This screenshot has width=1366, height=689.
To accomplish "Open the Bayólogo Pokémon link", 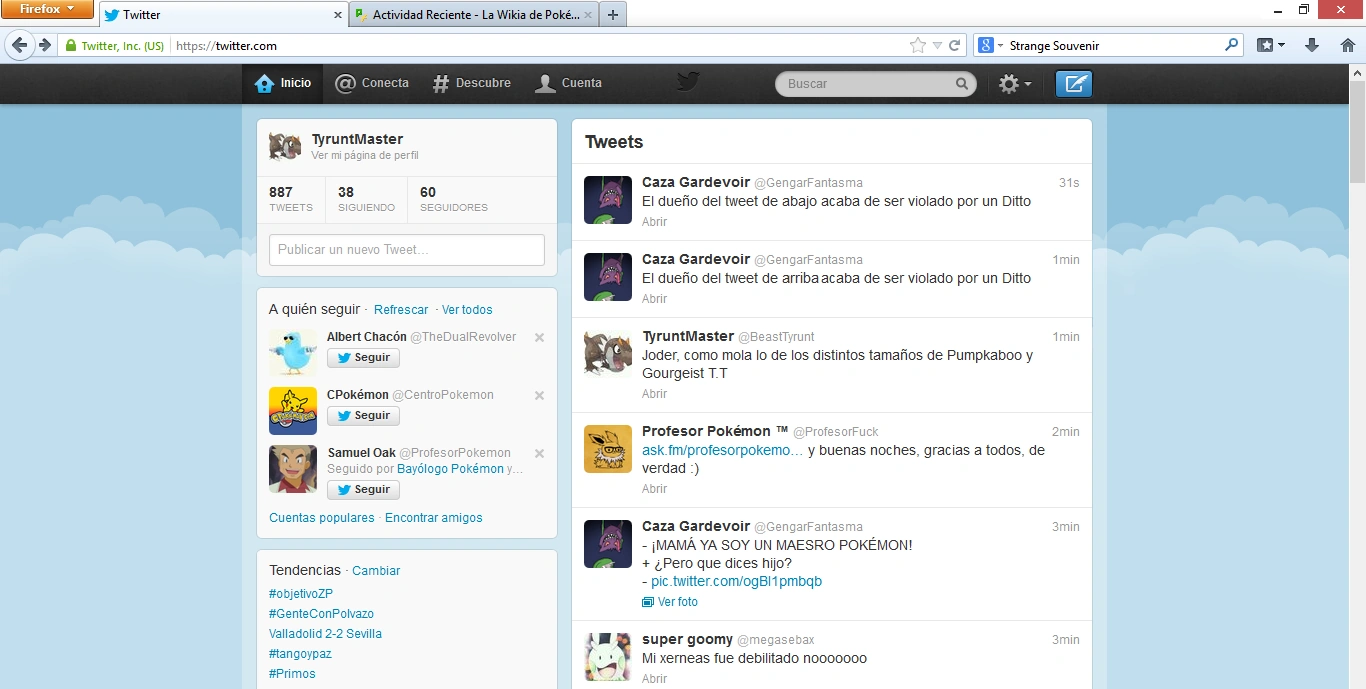I will [x=450, y=469].
